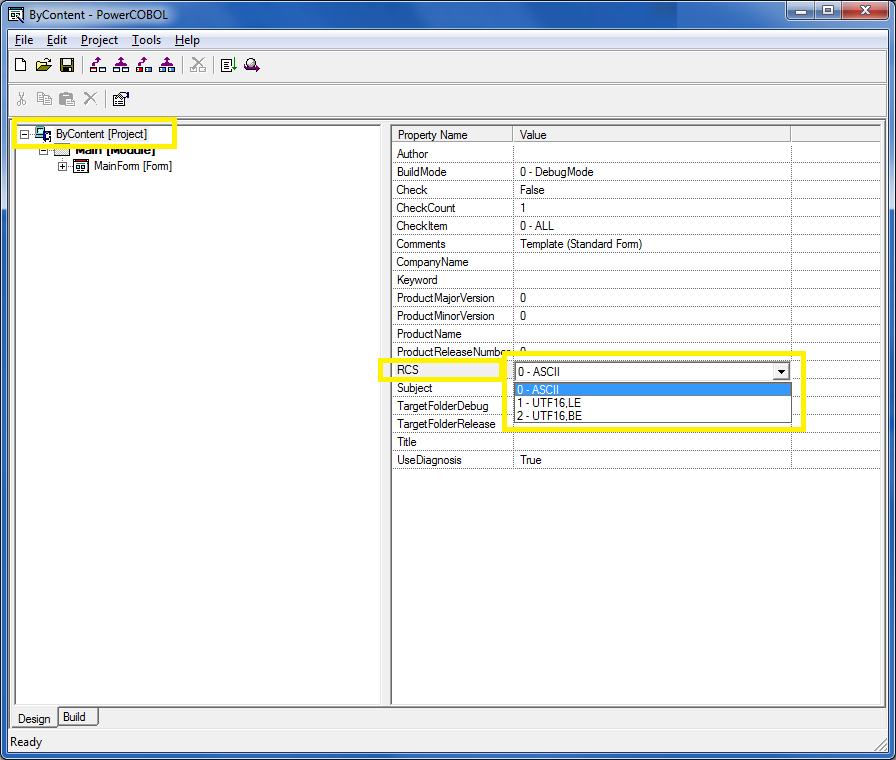The width and height of the screenshot is (896, 760).
Task: Select the Main [Module] tree item
Action: pos(115,150)
